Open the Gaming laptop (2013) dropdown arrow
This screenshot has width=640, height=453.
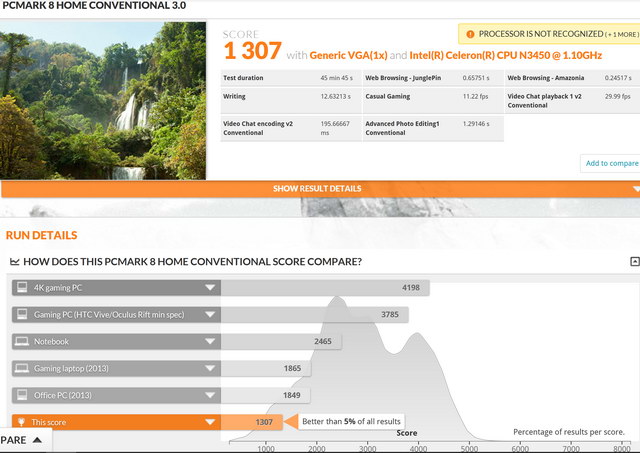pyautogui.click(x=210, y=369)
